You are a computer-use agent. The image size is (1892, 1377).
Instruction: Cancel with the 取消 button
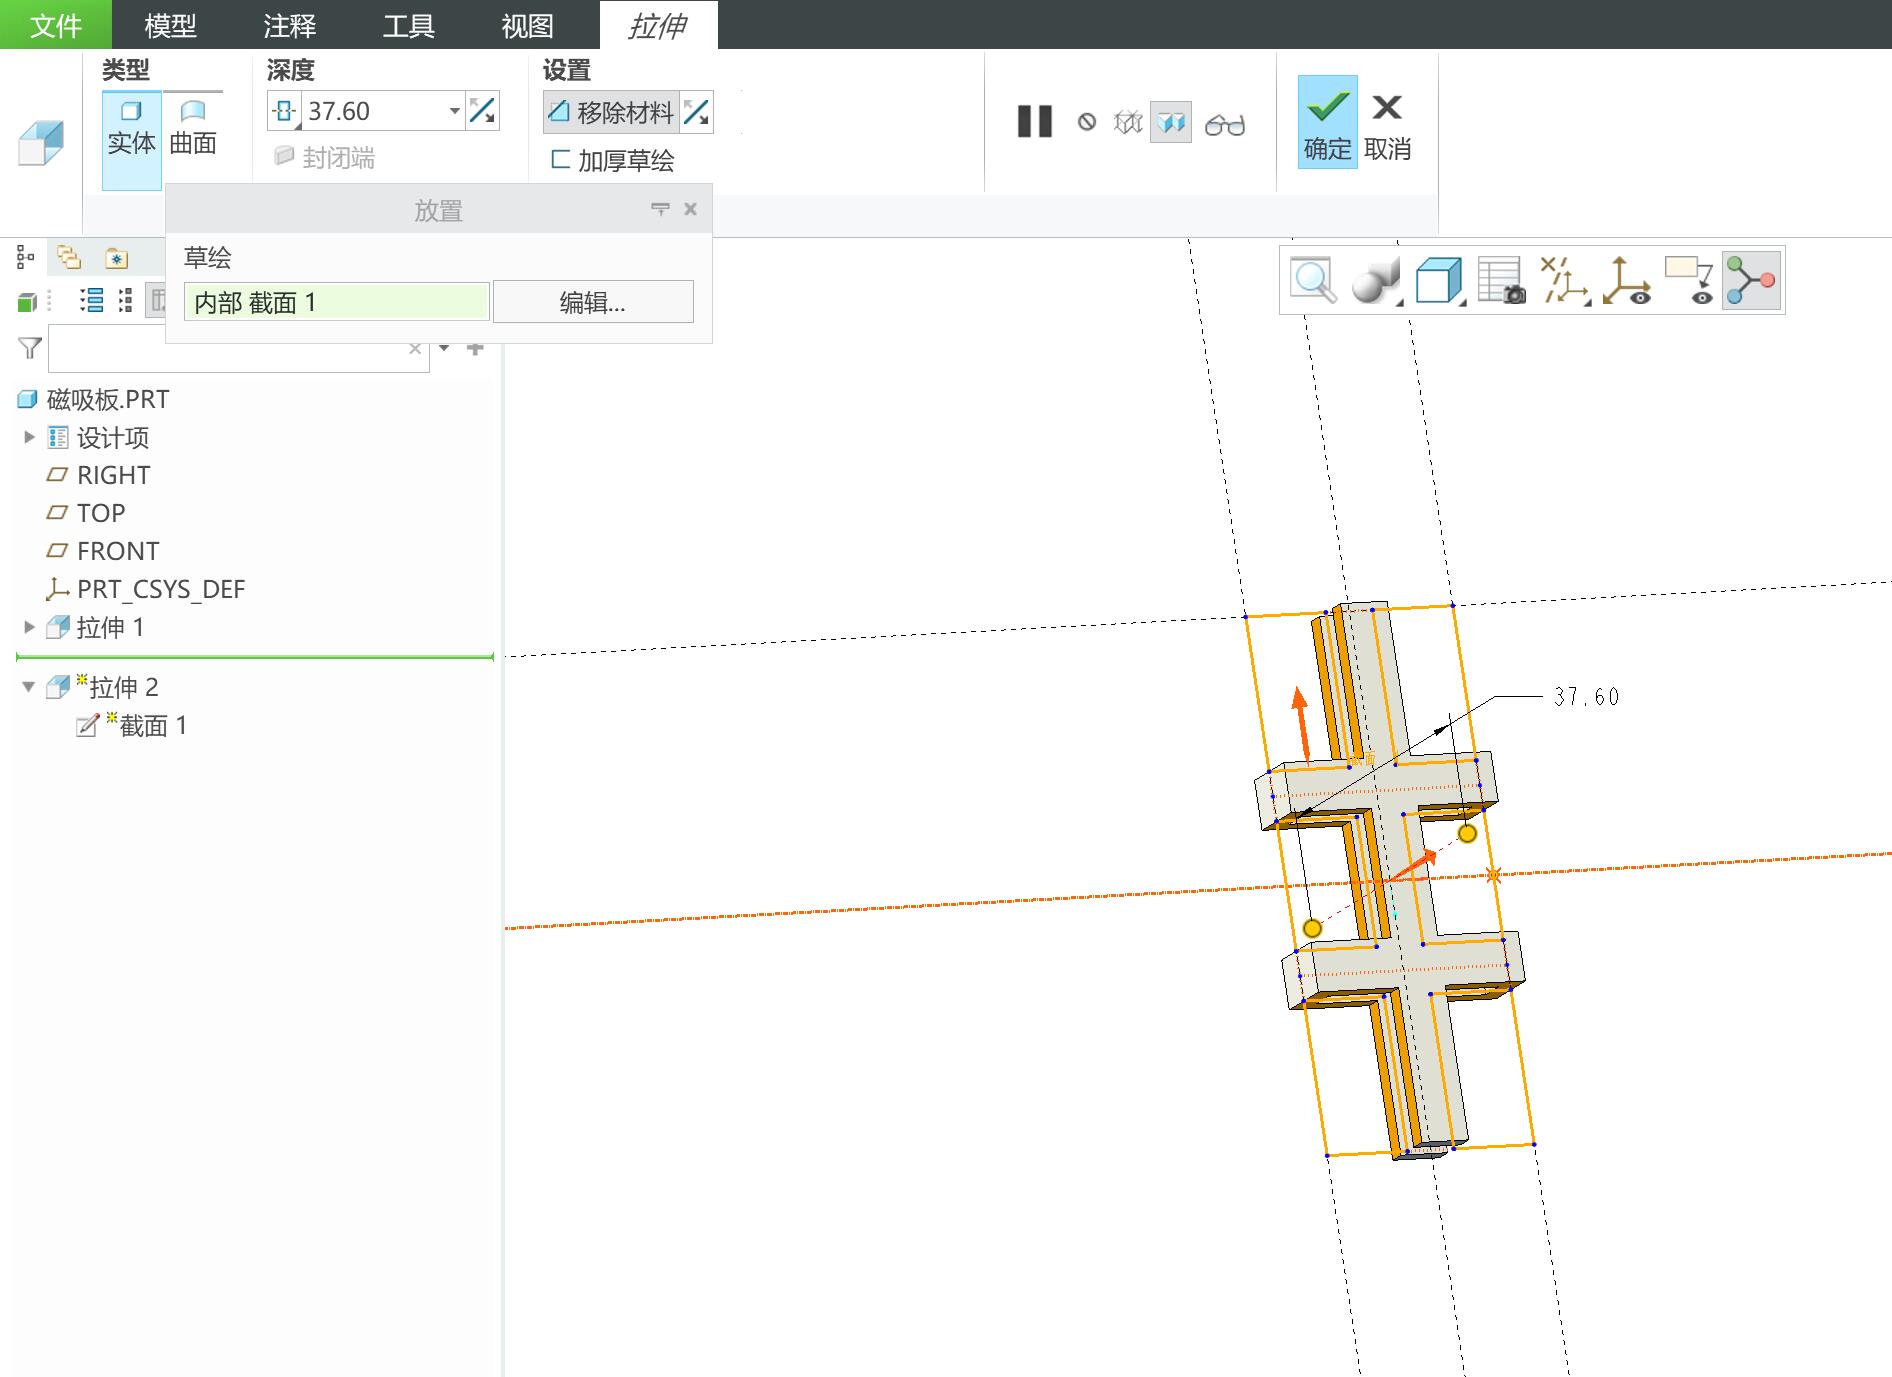pyautogui.click(x=1387, y=127)
